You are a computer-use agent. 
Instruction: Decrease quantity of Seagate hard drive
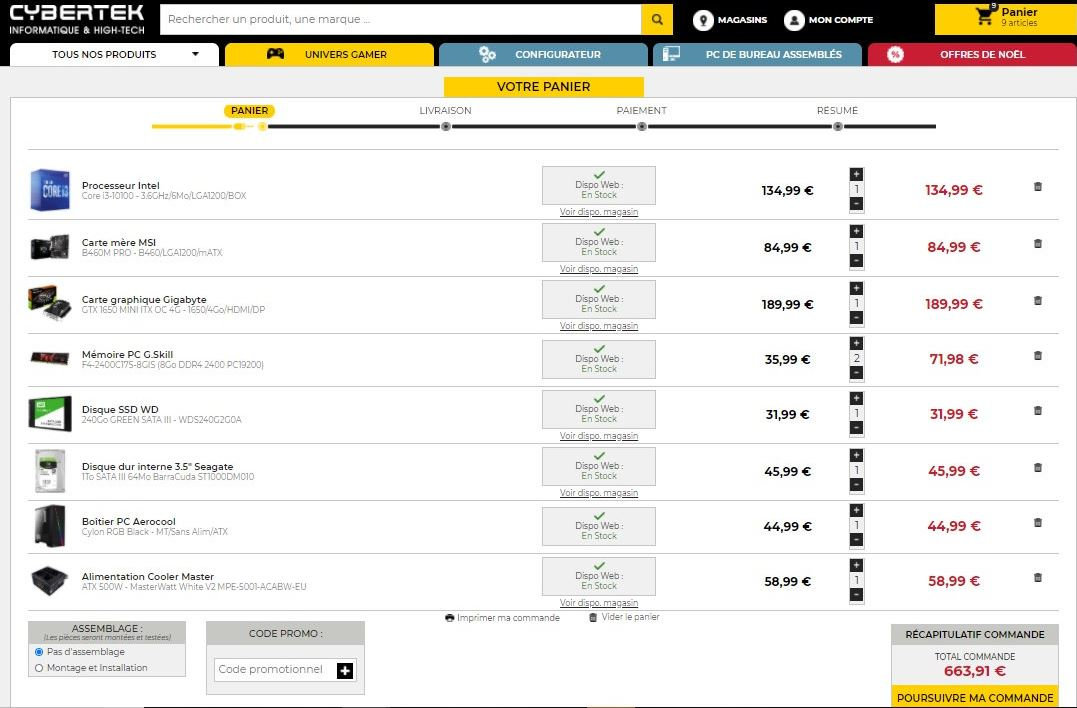coord(856,485)
